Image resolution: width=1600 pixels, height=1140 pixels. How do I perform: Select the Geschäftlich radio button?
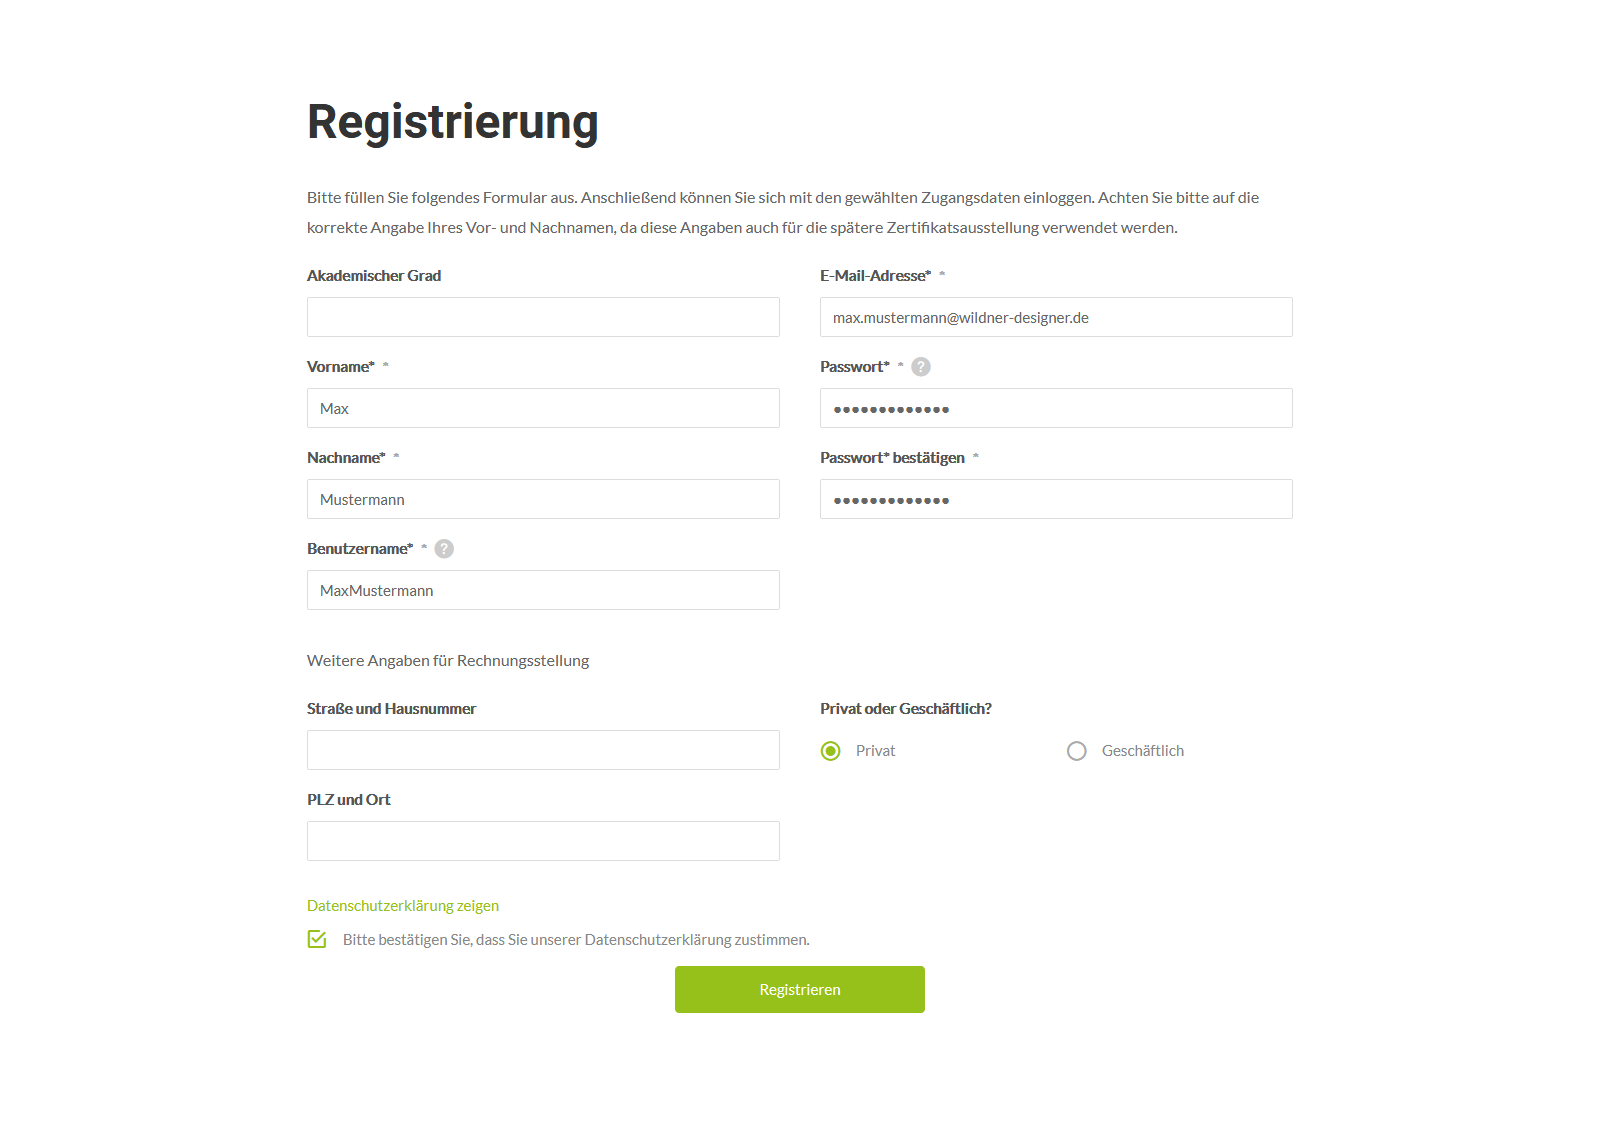tap(1077, 750)
